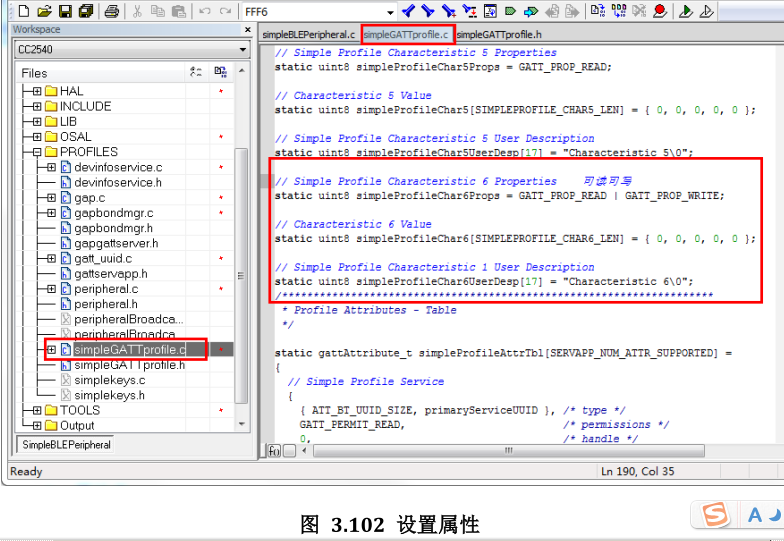Select the SimpleBLEPeripheral workspace tab
Viewport: 784px width, 541px height.
click(x=66, y=445)
